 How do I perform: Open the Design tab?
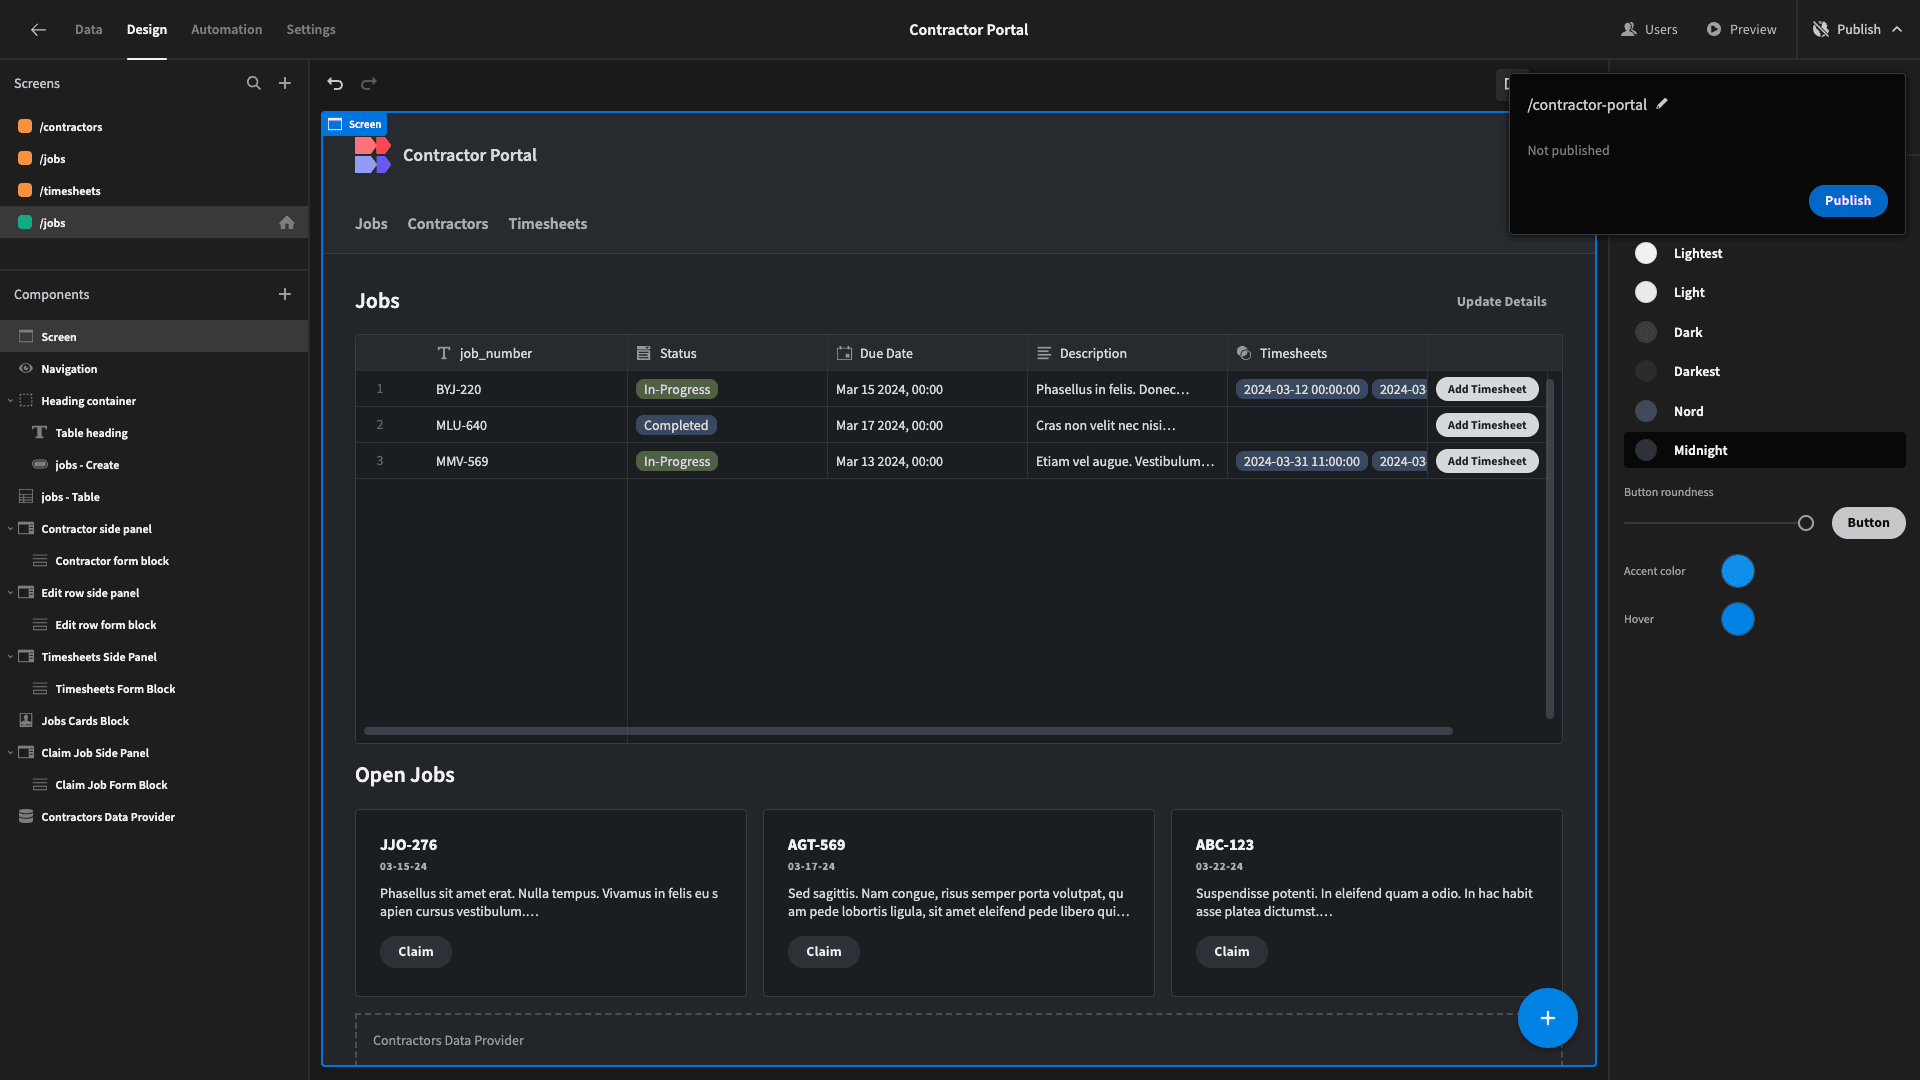147,30
